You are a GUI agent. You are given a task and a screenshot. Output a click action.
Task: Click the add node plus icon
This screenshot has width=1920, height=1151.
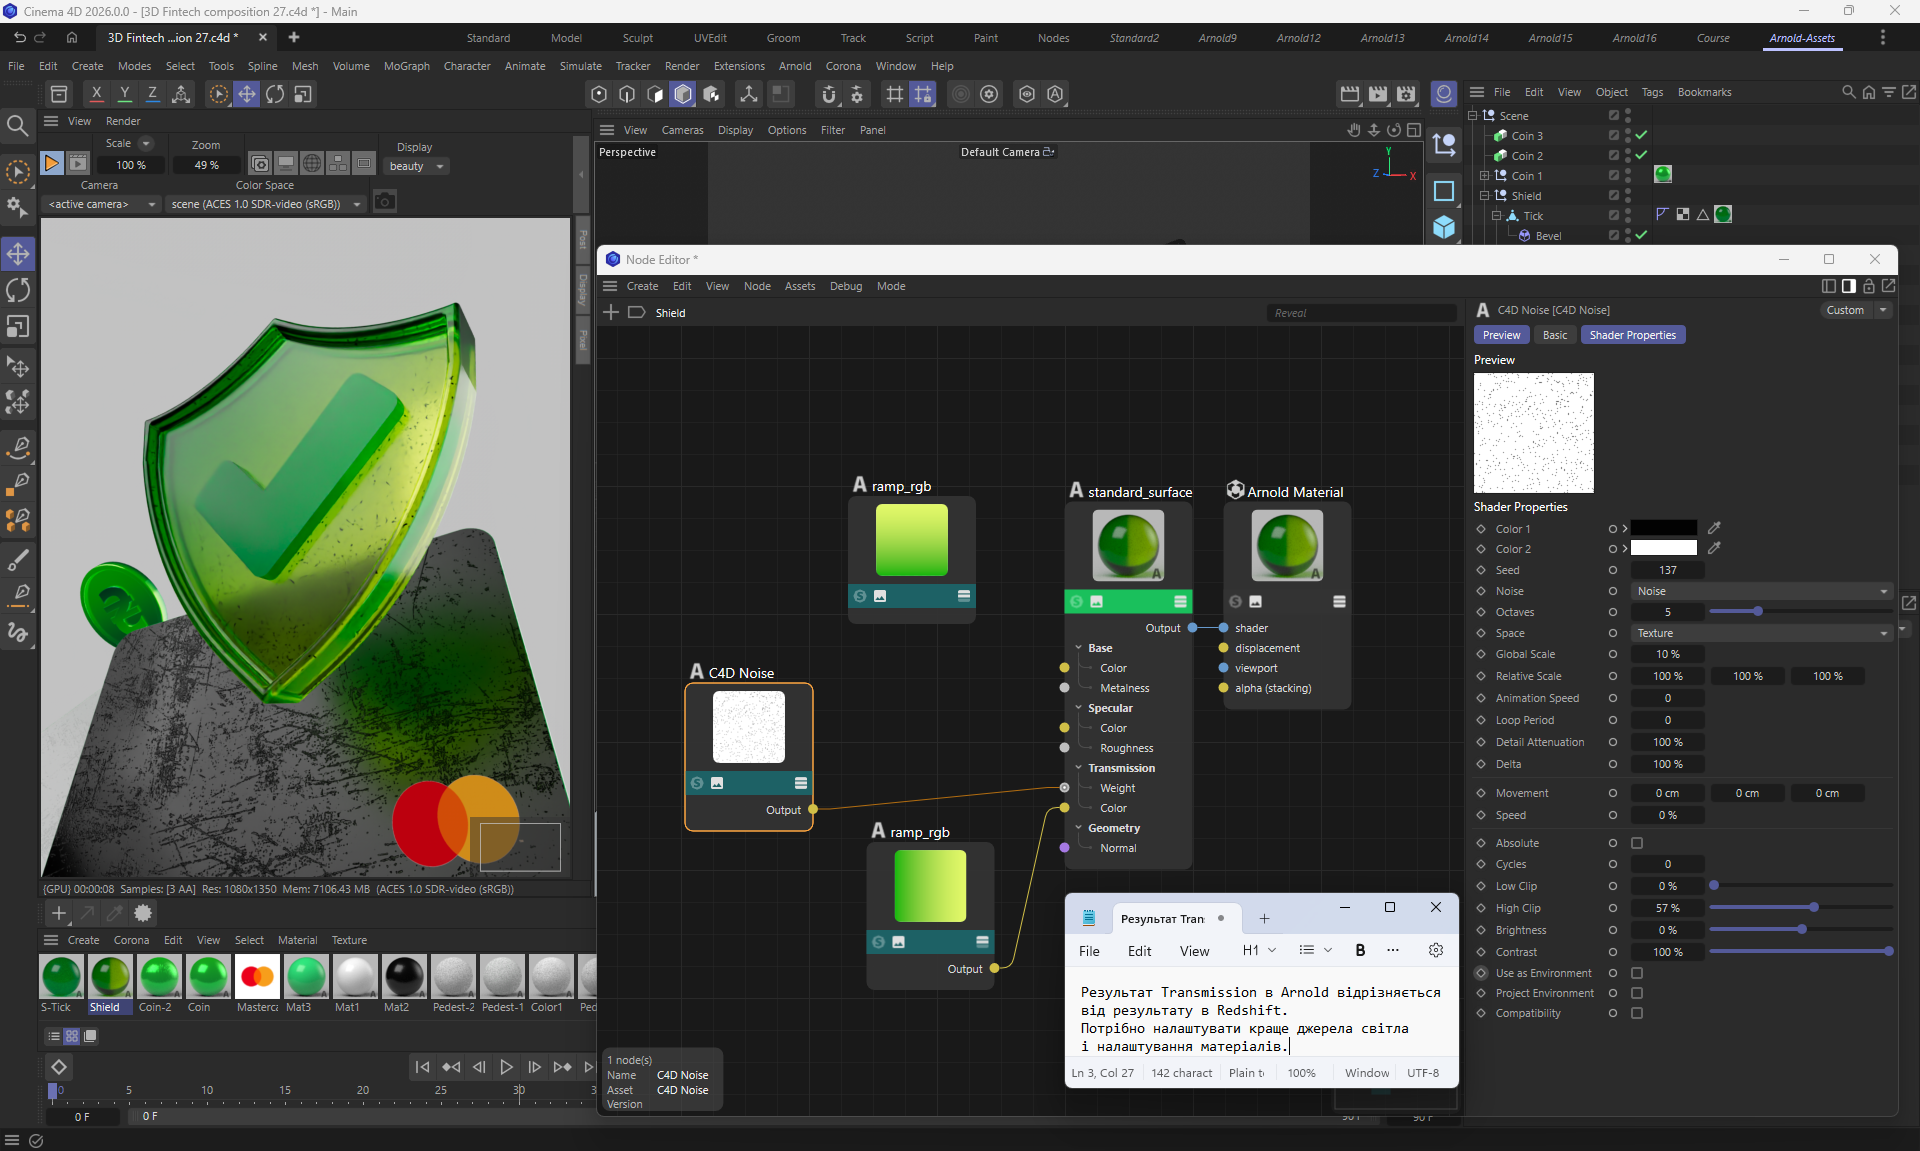click(611, 312)
